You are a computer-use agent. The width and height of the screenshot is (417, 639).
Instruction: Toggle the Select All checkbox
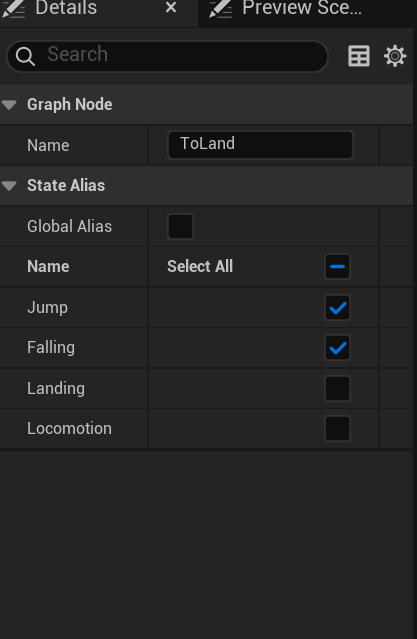point(337,267)
